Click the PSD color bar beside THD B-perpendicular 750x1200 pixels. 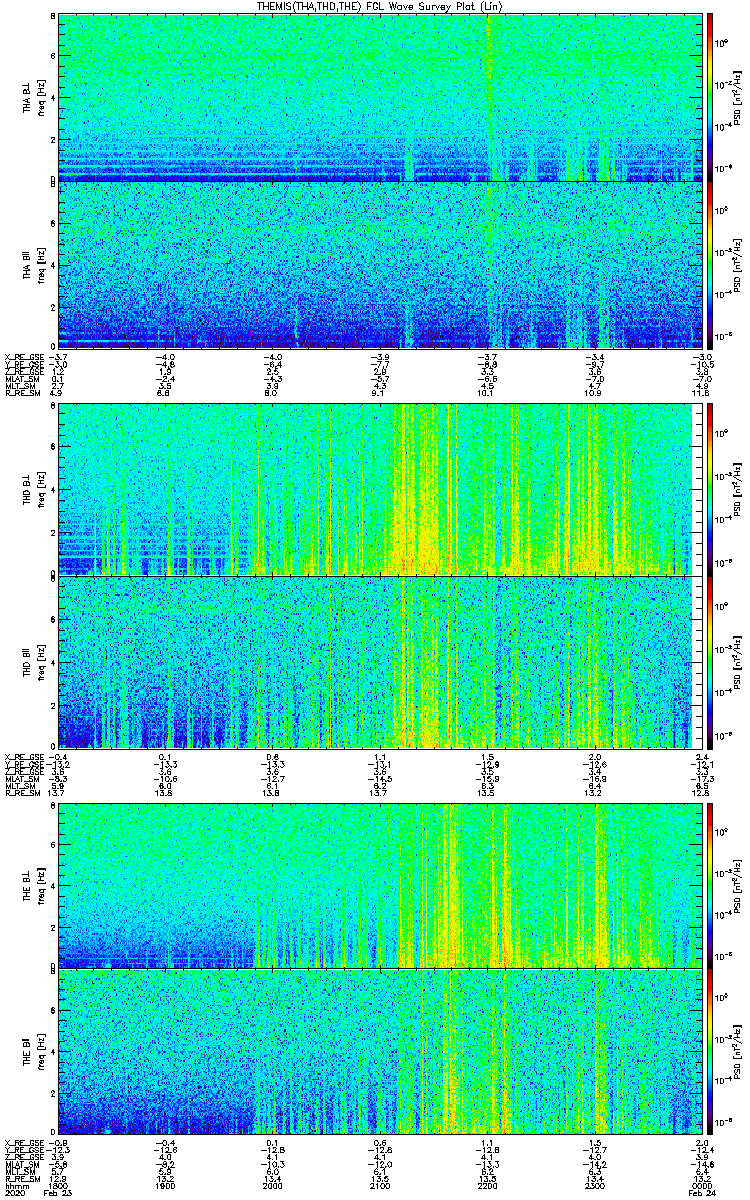pos(710,489)
